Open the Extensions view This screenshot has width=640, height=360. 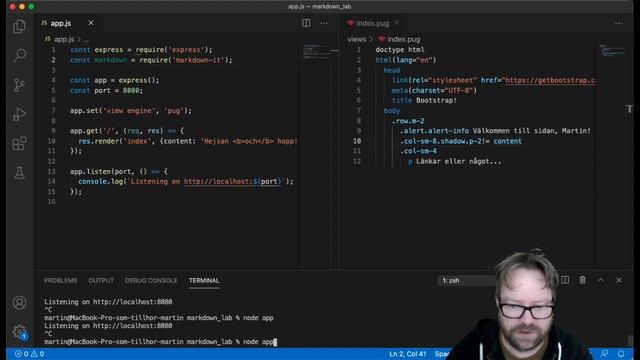[19, 144]
